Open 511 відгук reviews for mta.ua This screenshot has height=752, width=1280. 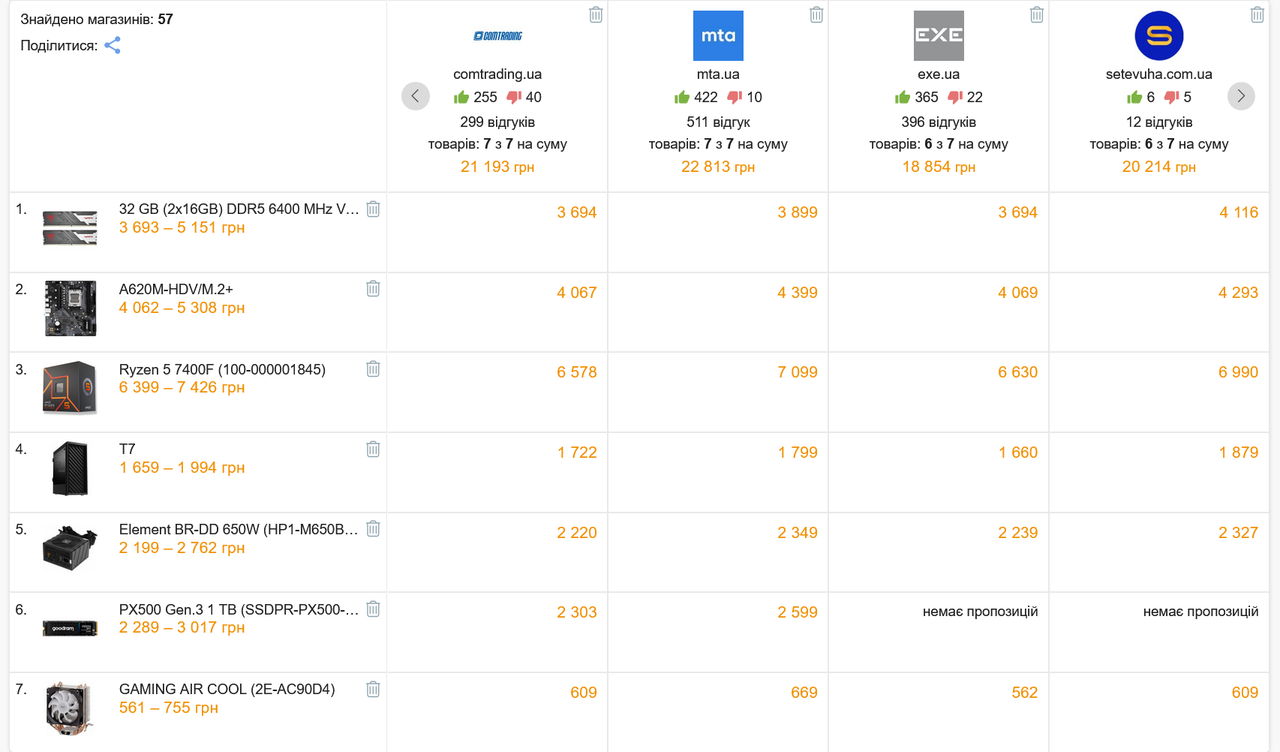click(718, 122)
